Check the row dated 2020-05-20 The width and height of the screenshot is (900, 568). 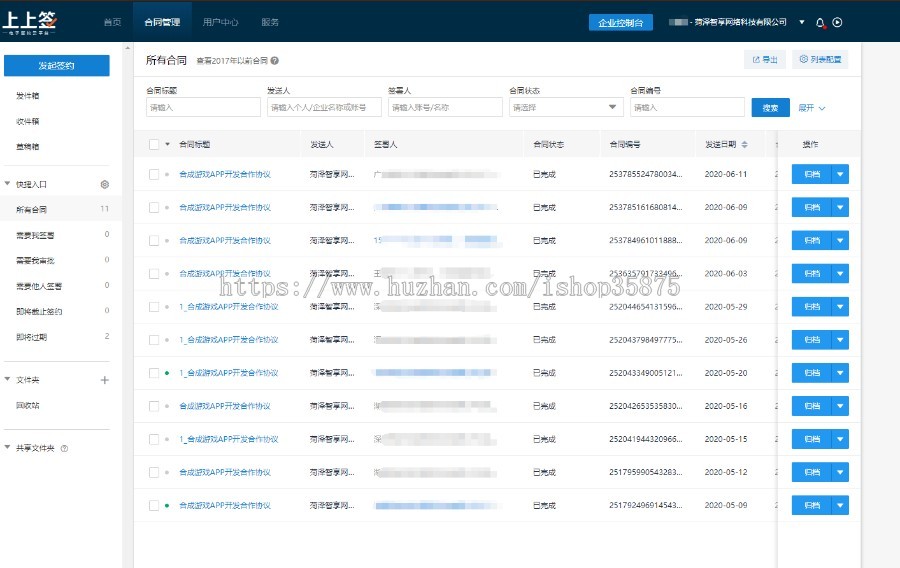[154, 373]
